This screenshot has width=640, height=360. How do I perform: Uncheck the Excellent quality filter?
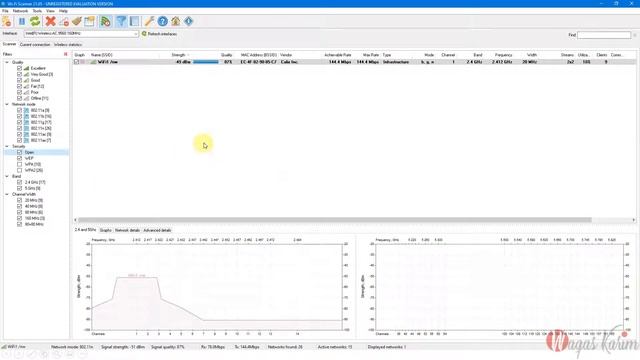click(19, 68)
